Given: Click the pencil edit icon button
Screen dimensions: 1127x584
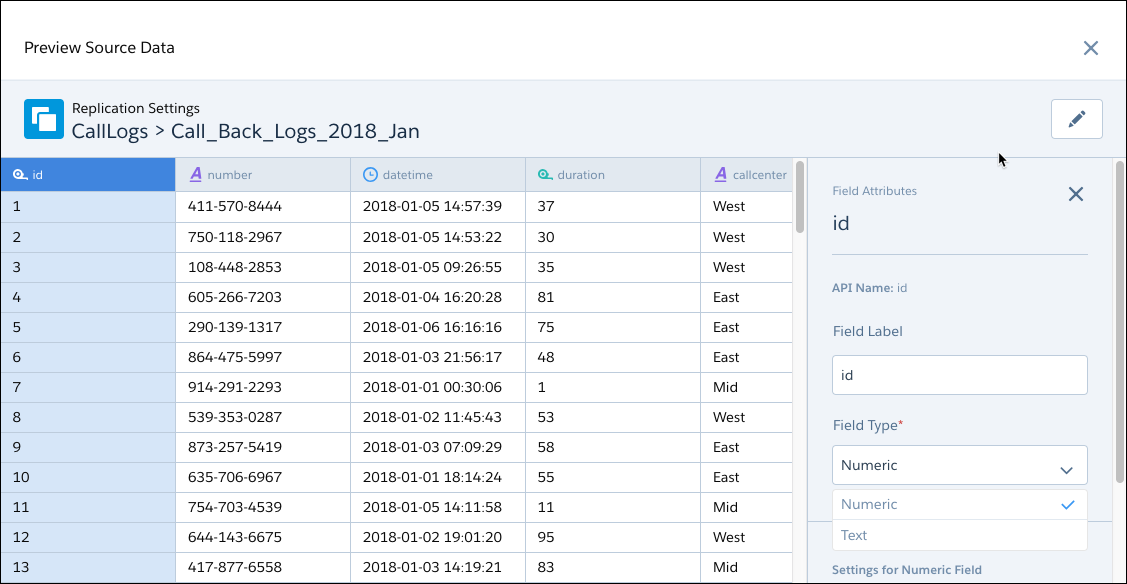Looking at the screenshot, I should [x=1076, y=119].
